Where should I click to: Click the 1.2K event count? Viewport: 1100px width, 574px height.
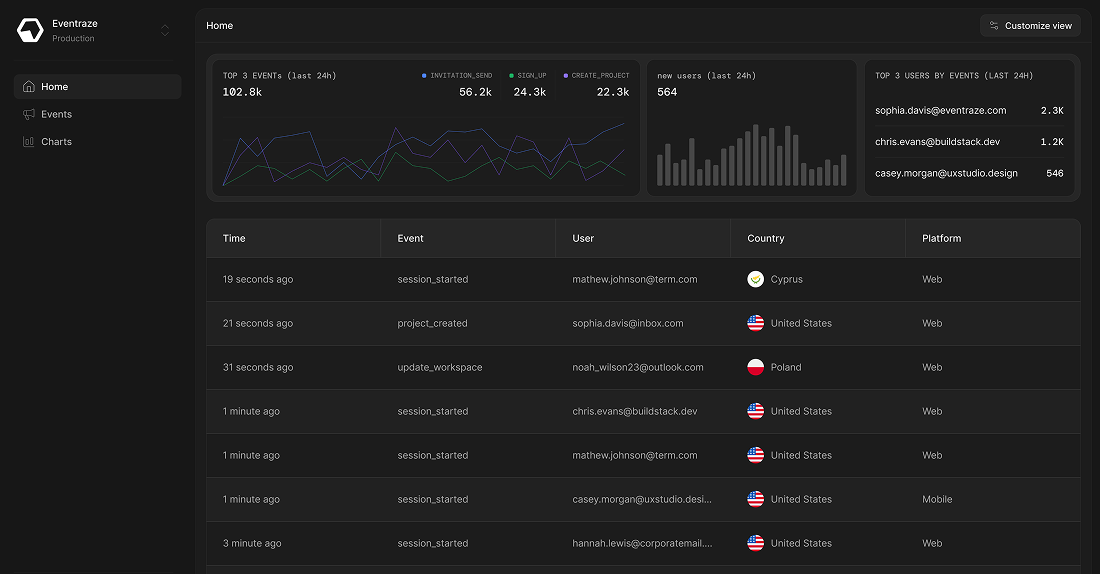point(1052,142)
